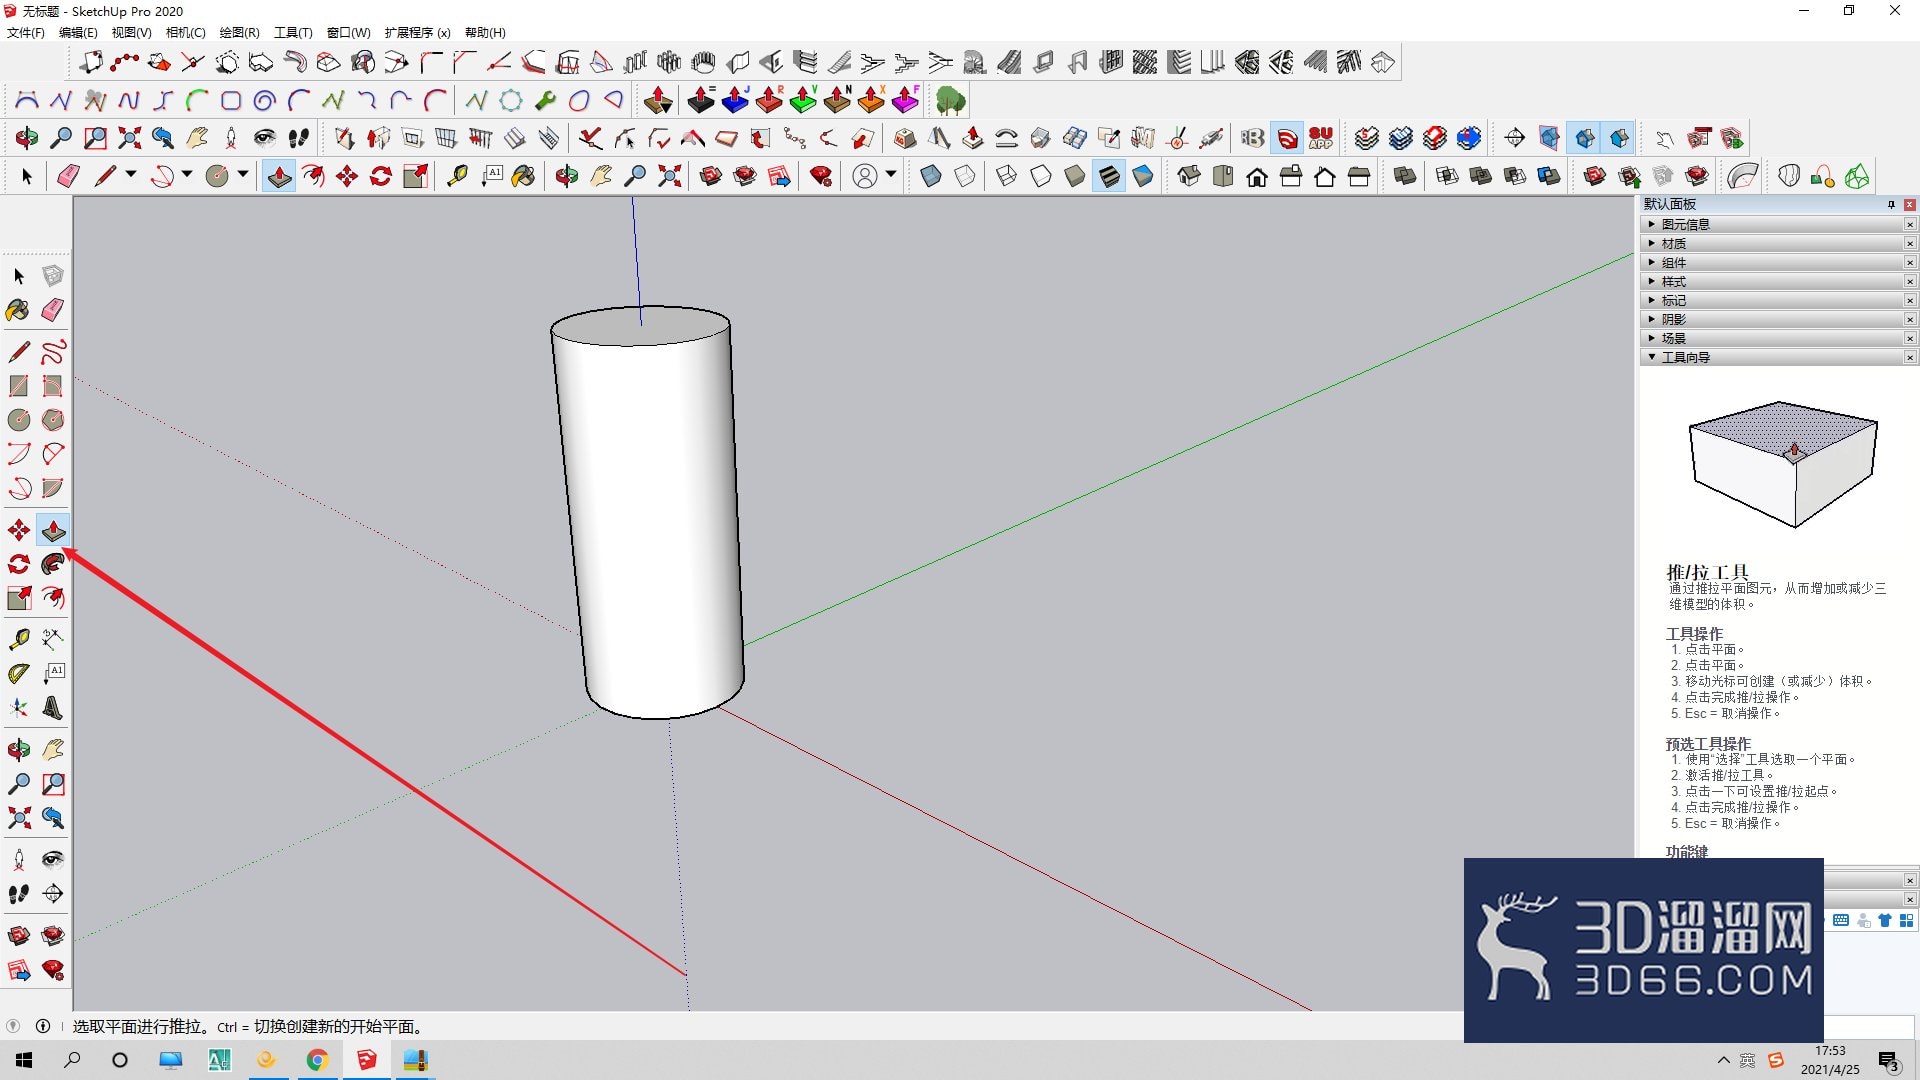Enable Hidden Line face style
This screenshot has width=1920, height=1080.
point(1041,177)
